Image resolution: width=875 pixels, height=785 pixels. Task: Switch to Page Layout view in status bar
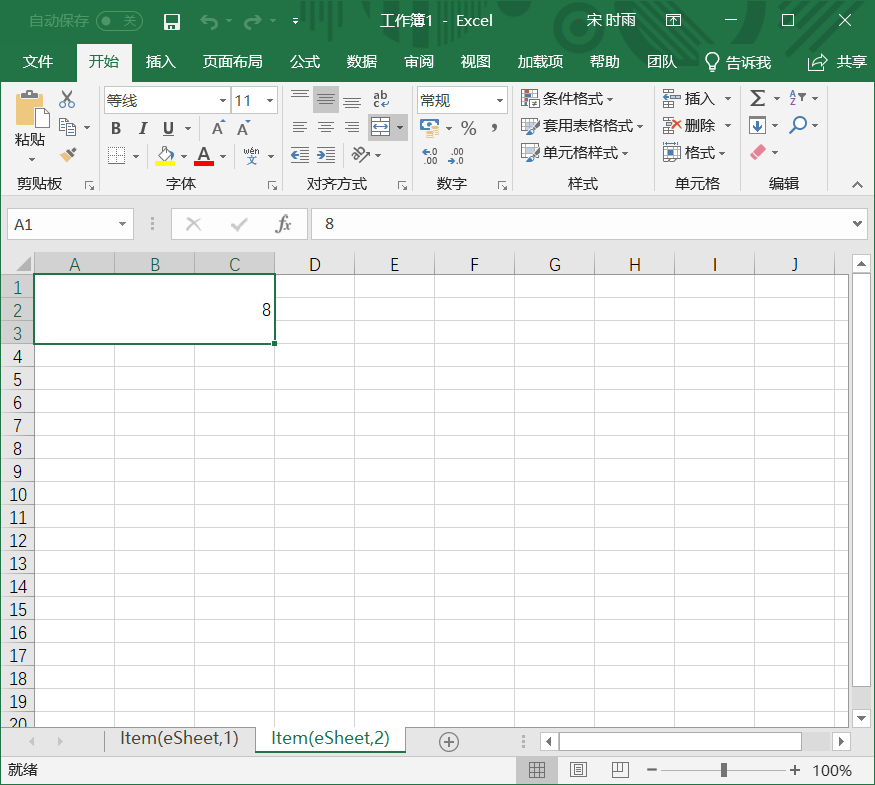point(578,770)
